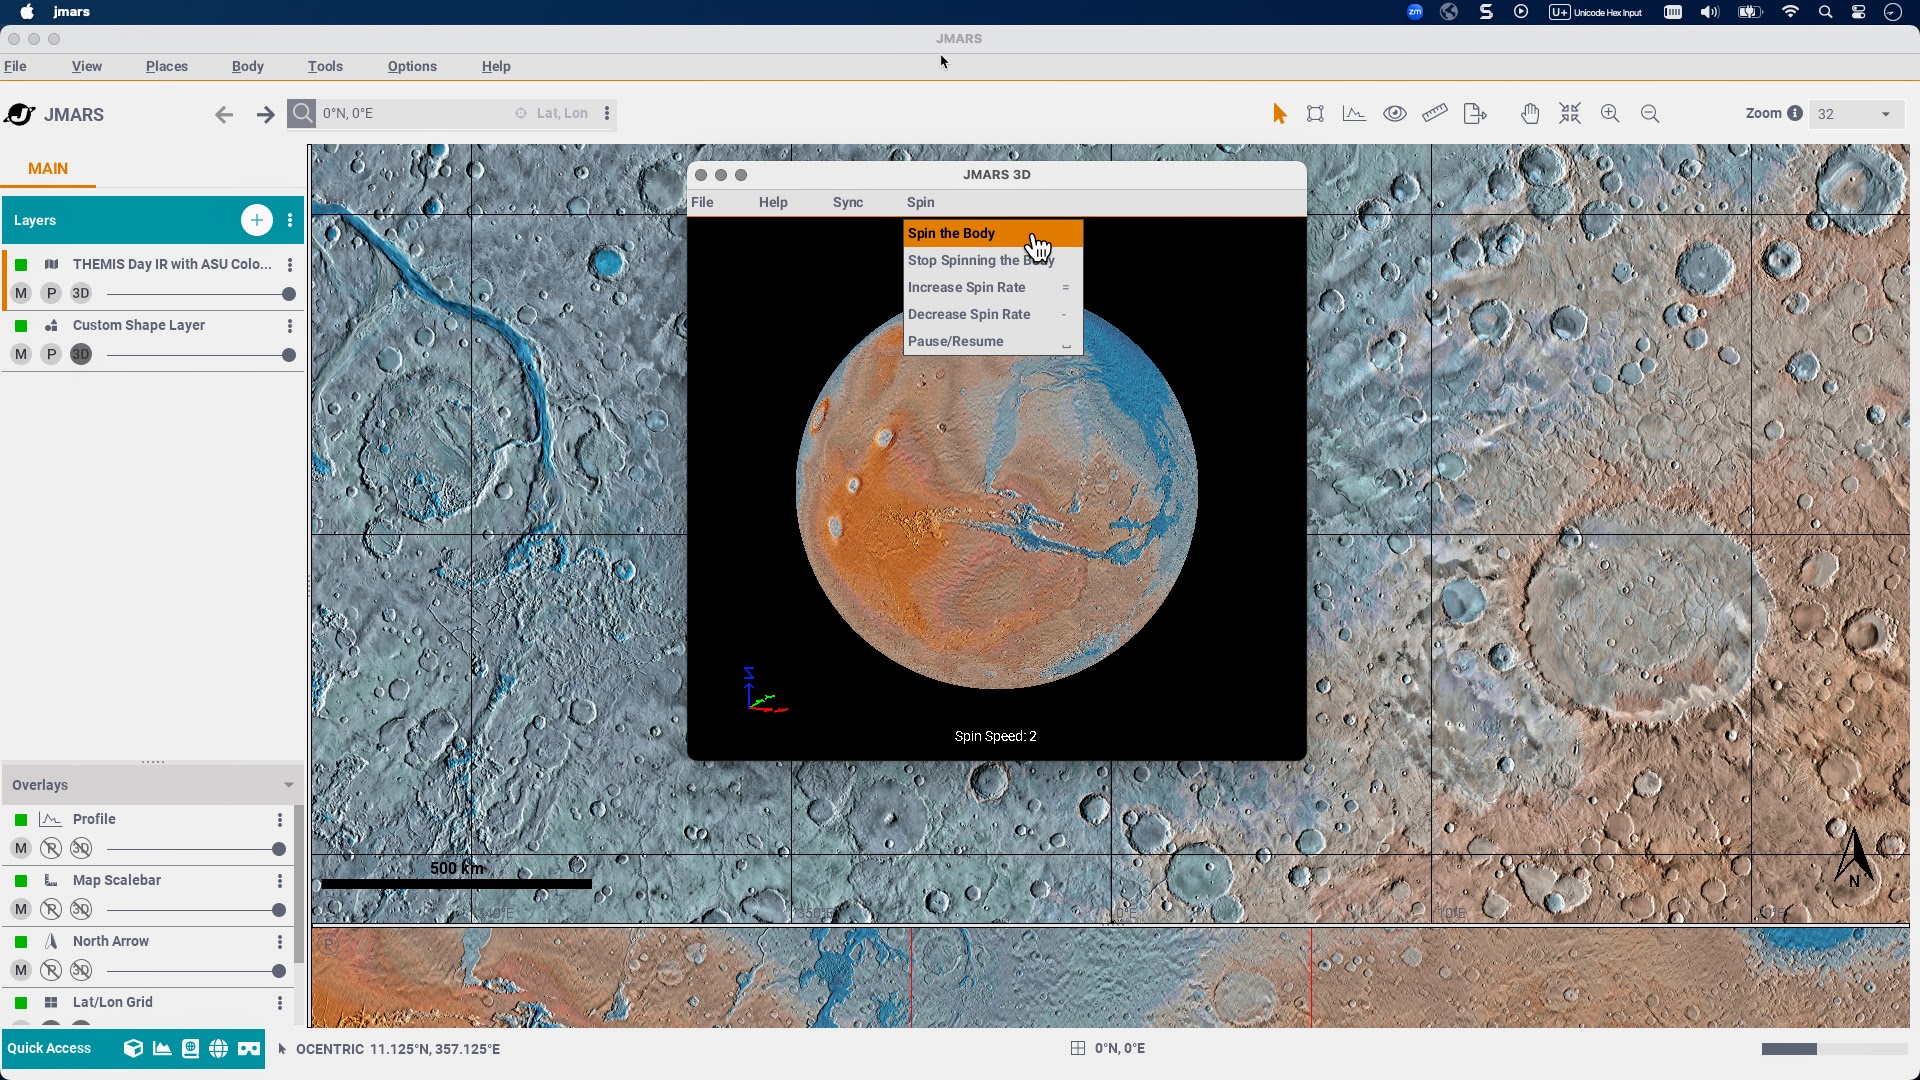The image size is (1920, 1080).
Task: Open macOS Control Center icon
Action: click(x=1859, y=12)
